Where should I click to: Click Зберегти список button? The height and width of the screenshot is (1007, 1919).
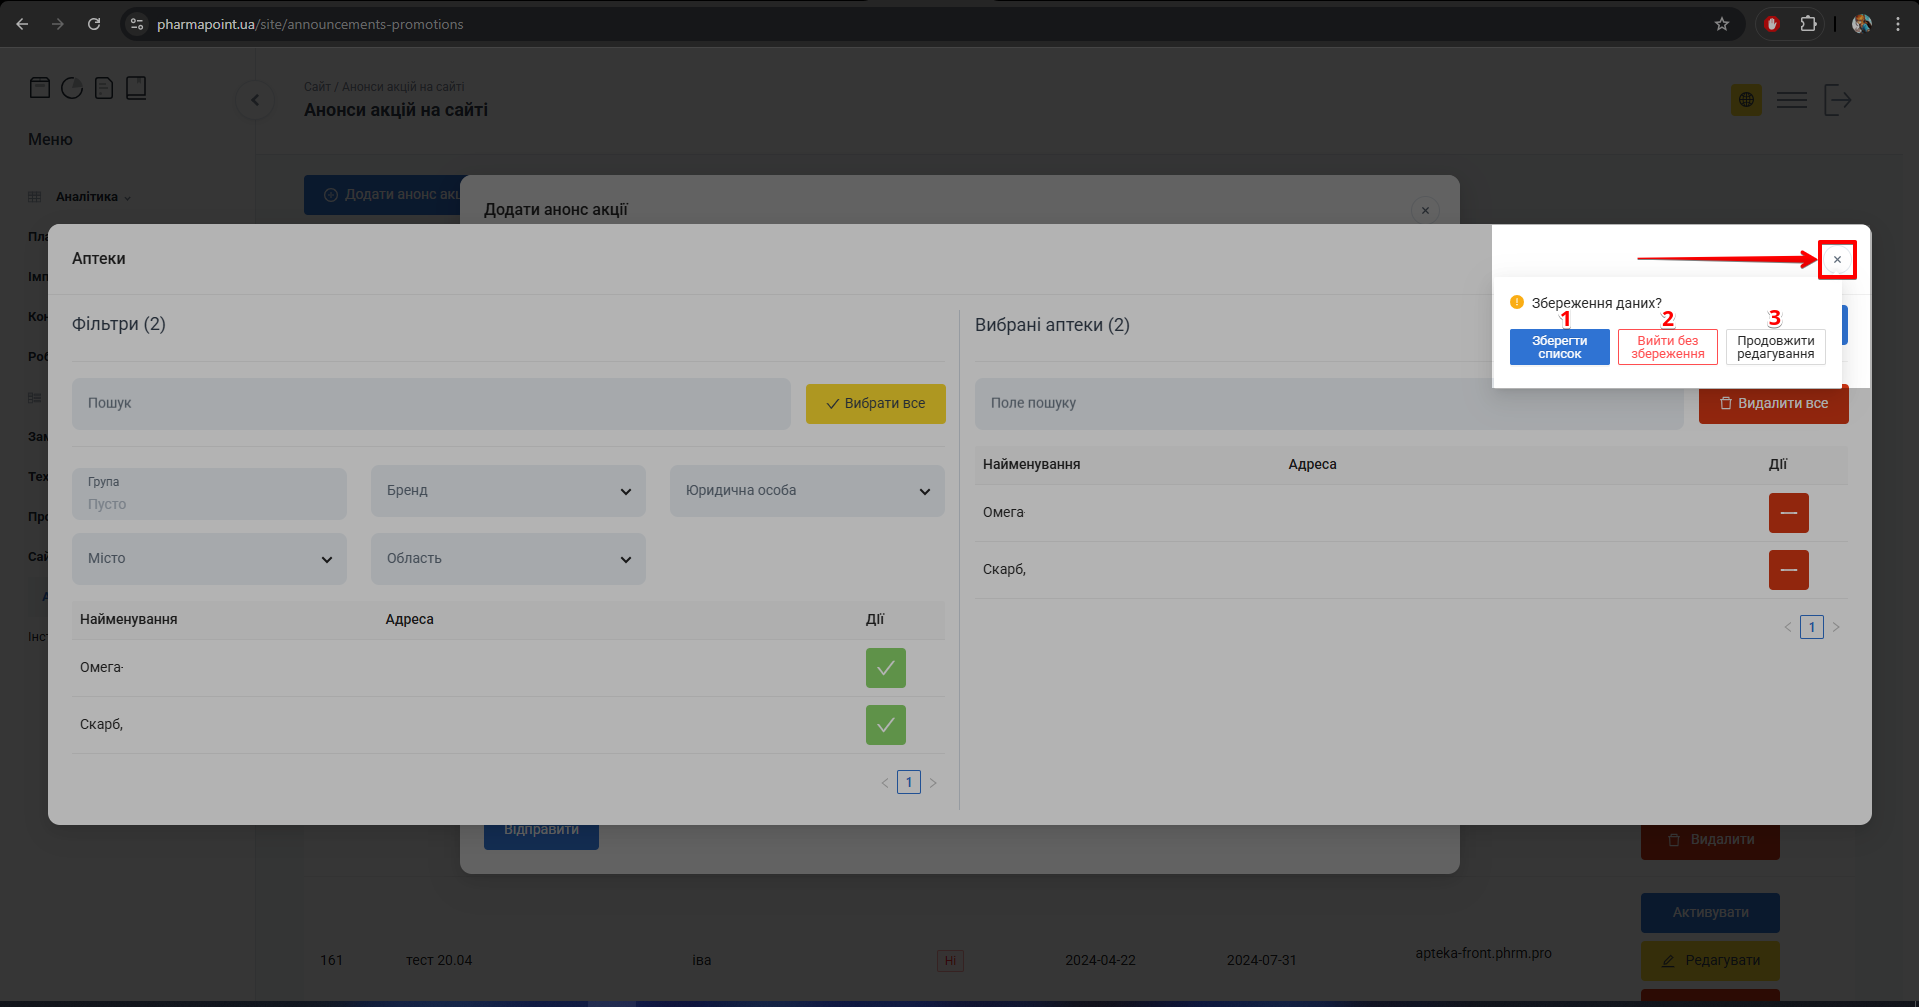click(1559, 347)
